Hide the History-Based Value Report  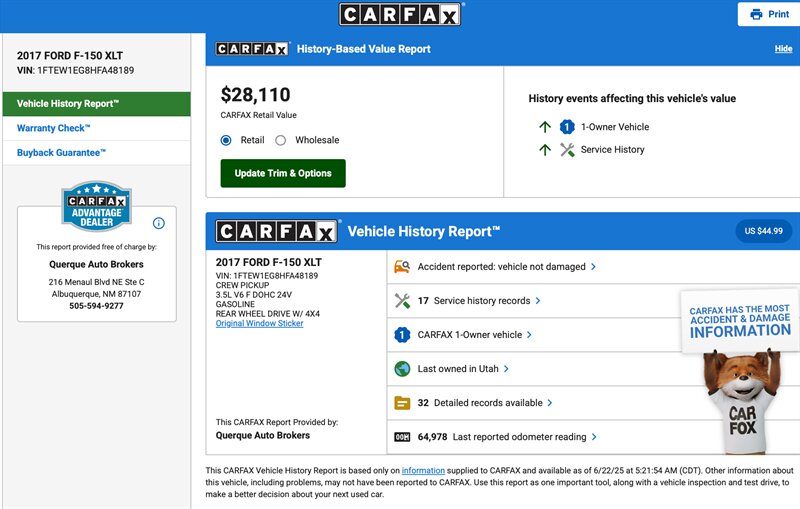tap(783, 49)
